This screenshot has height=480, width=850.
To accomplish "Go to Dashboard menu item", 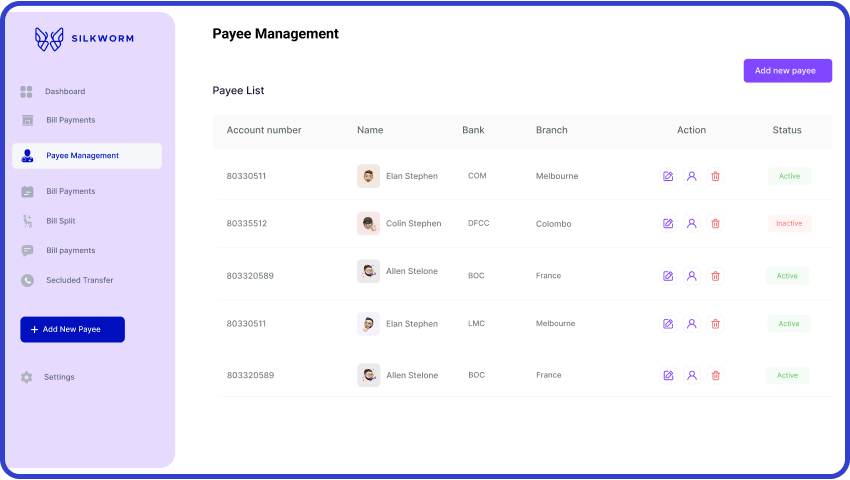I will pos(65,92).
